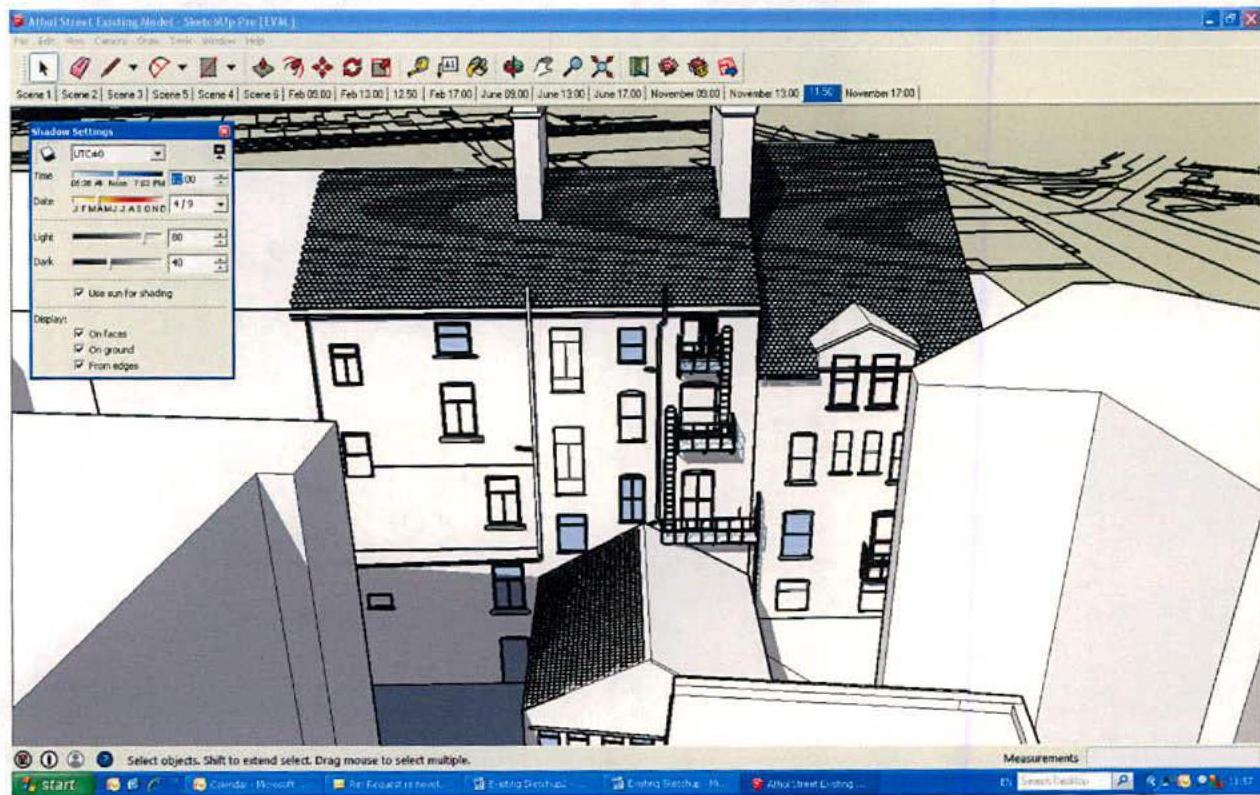Toggle Use sun for shading

tap(79, 292)
